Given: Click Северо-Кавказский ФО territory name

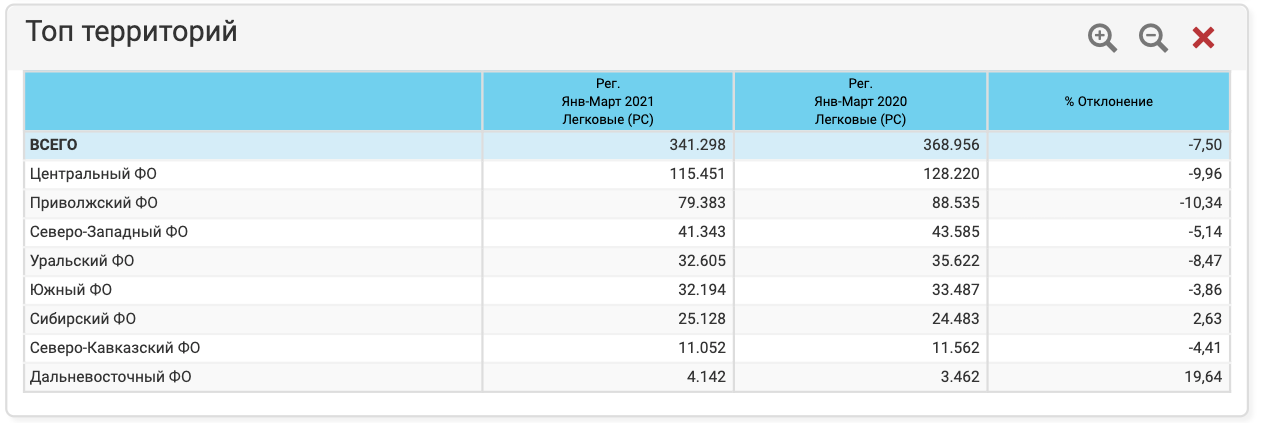Looking at the screenshot, I should 115,348.
